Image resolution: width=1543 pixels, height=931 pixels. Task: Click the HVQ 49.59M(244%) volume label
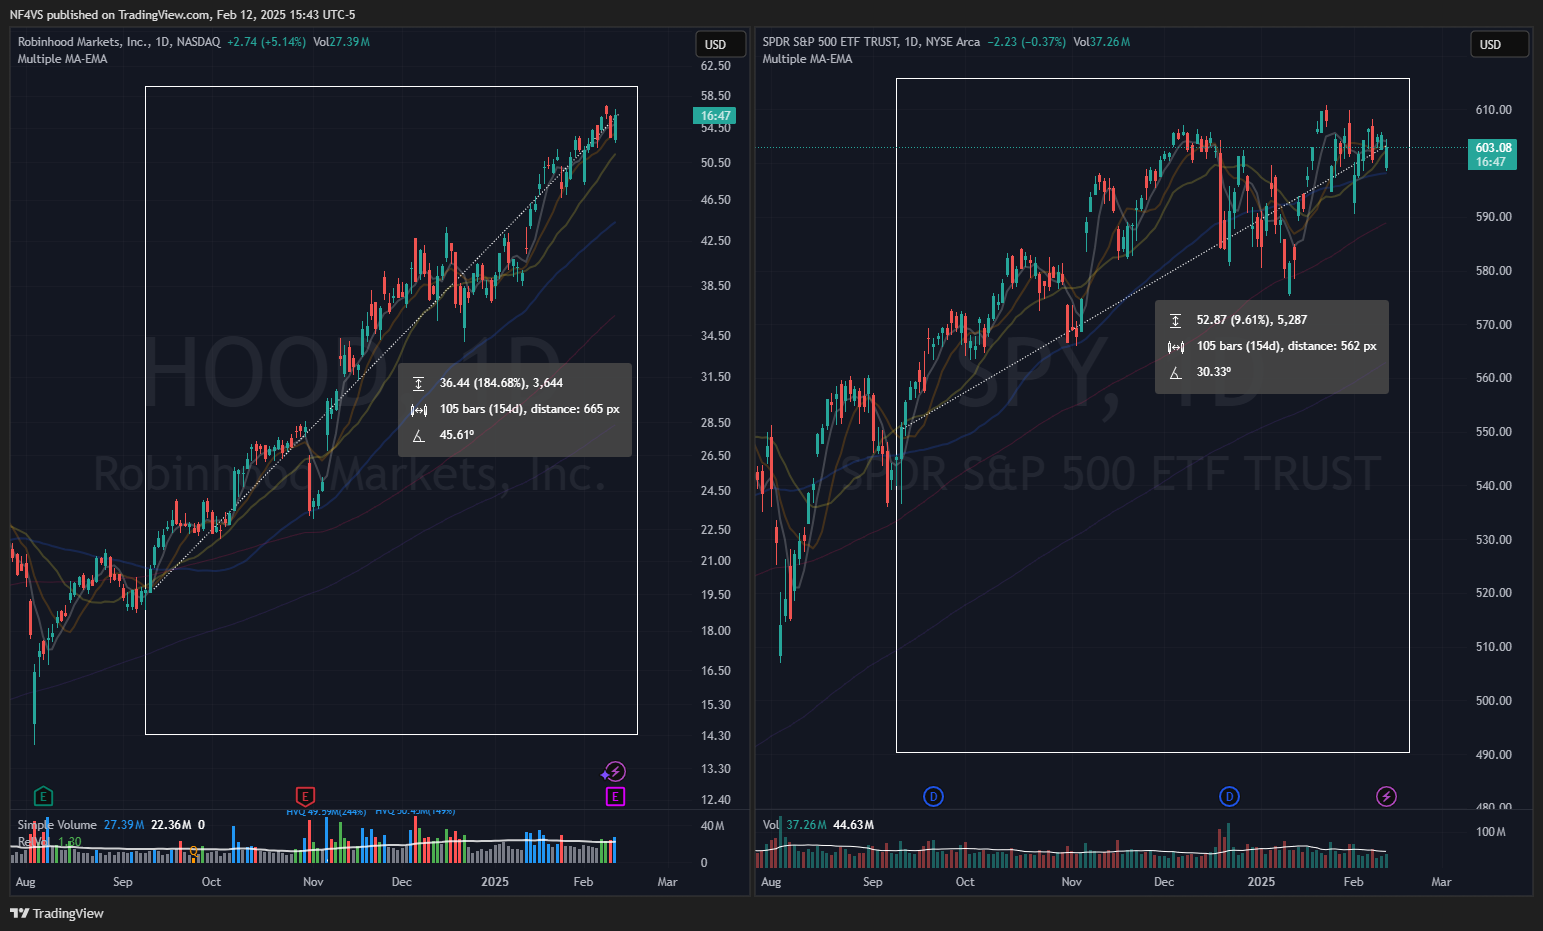click(326, 811)
